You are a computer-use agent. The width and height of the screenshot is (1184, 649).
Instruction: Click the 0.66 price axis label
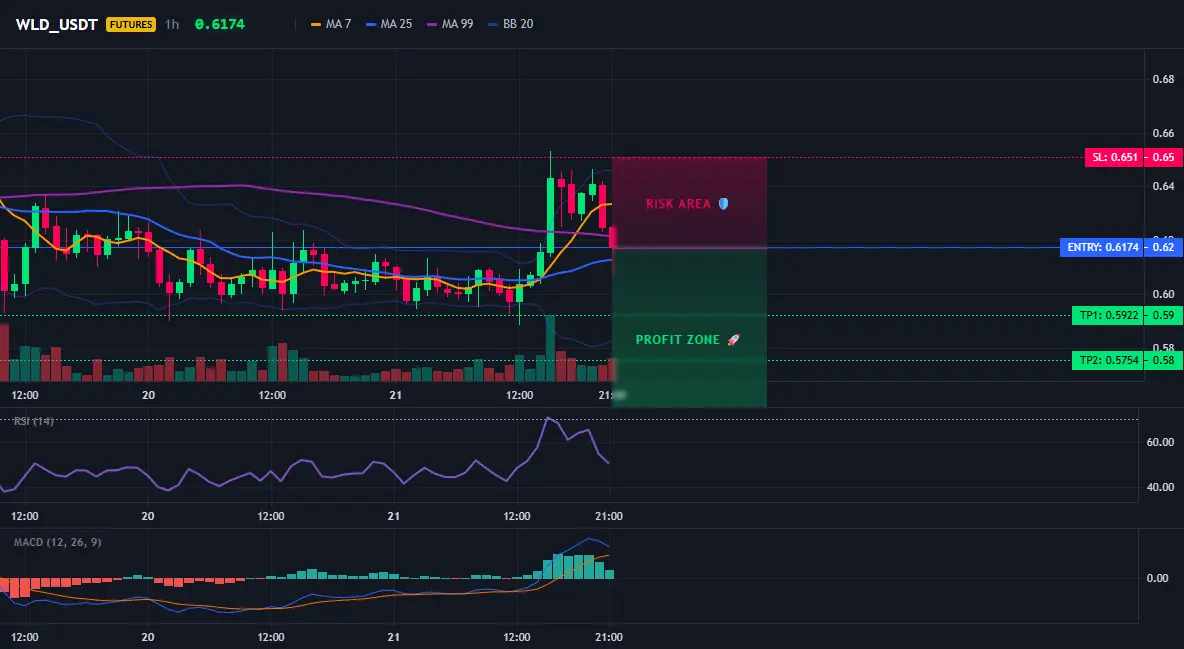1164,133
